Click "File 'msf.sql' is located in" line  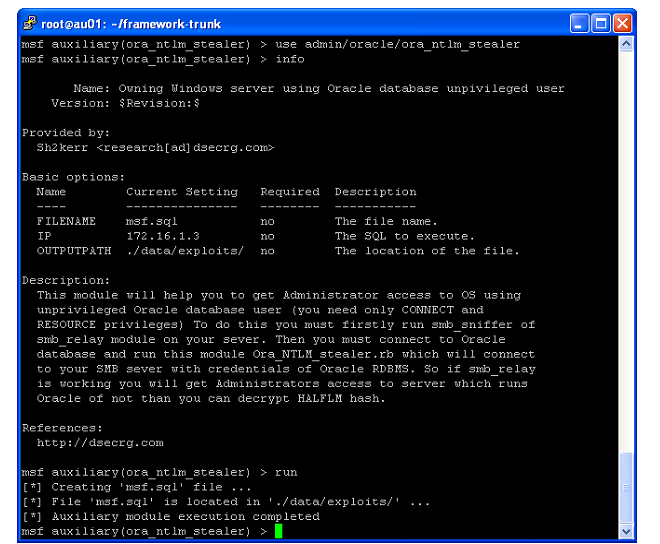pyautogui.click(x=226, y=502)
